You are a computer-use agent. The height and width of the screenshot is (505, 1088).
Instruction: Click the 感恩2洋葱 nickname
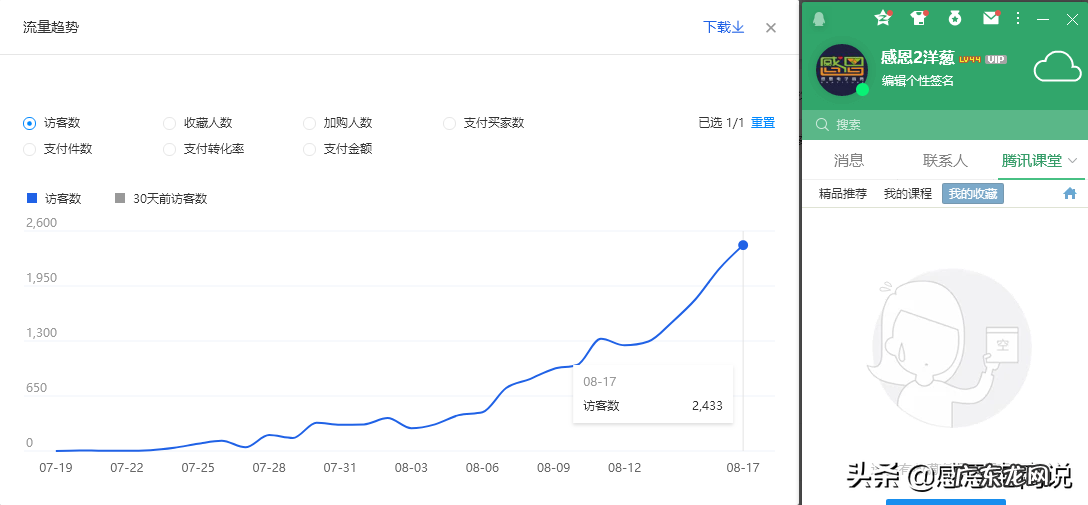[918, 58]
